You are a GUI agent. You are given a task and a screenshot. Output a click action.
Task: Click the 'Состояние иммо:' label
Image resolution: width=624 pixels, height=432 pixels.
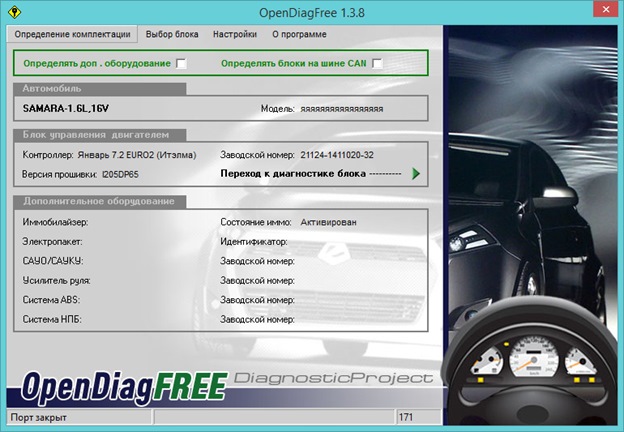(256, 222)
